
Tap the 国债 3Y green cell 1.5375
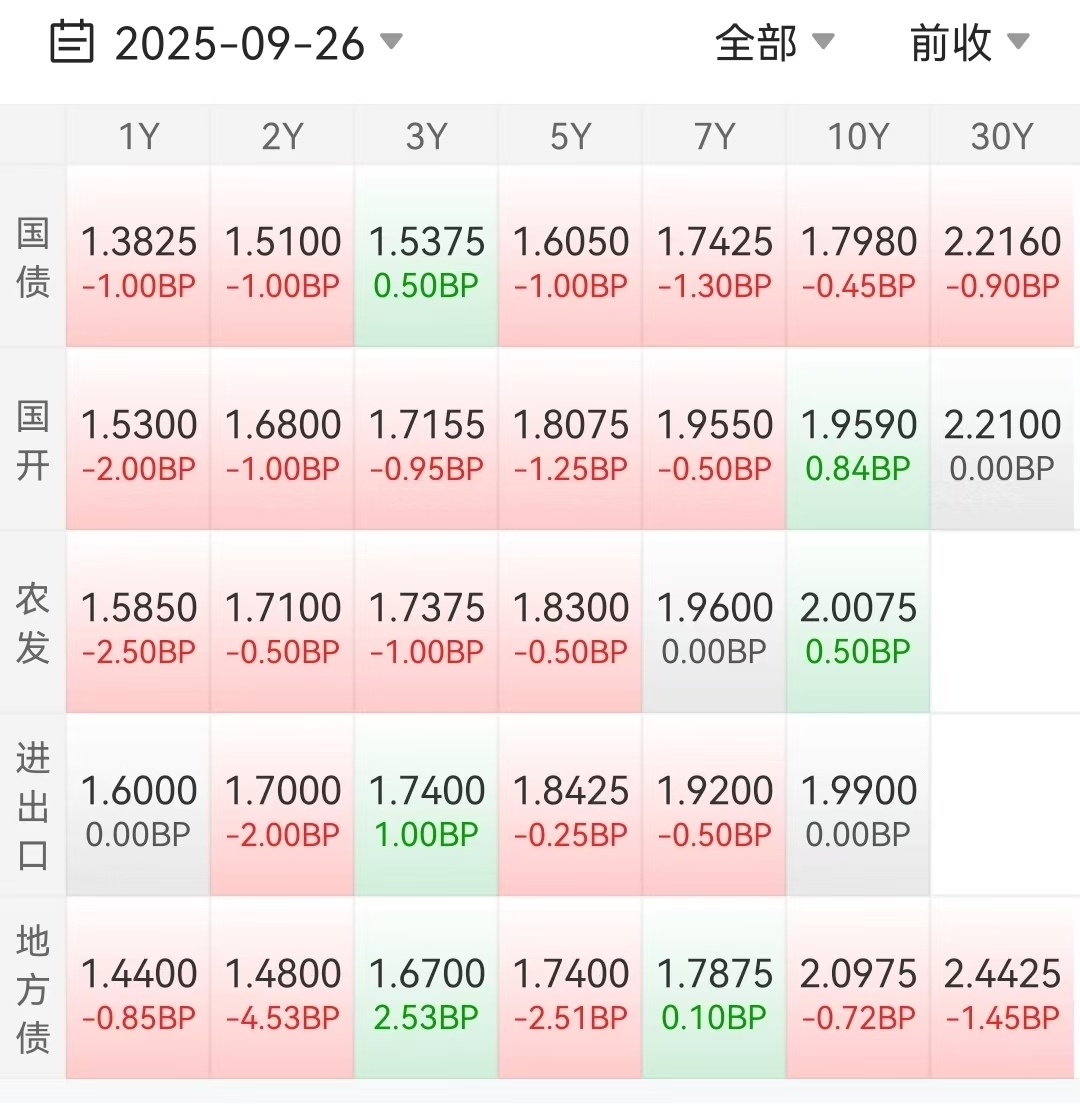[x=426, y=257]
